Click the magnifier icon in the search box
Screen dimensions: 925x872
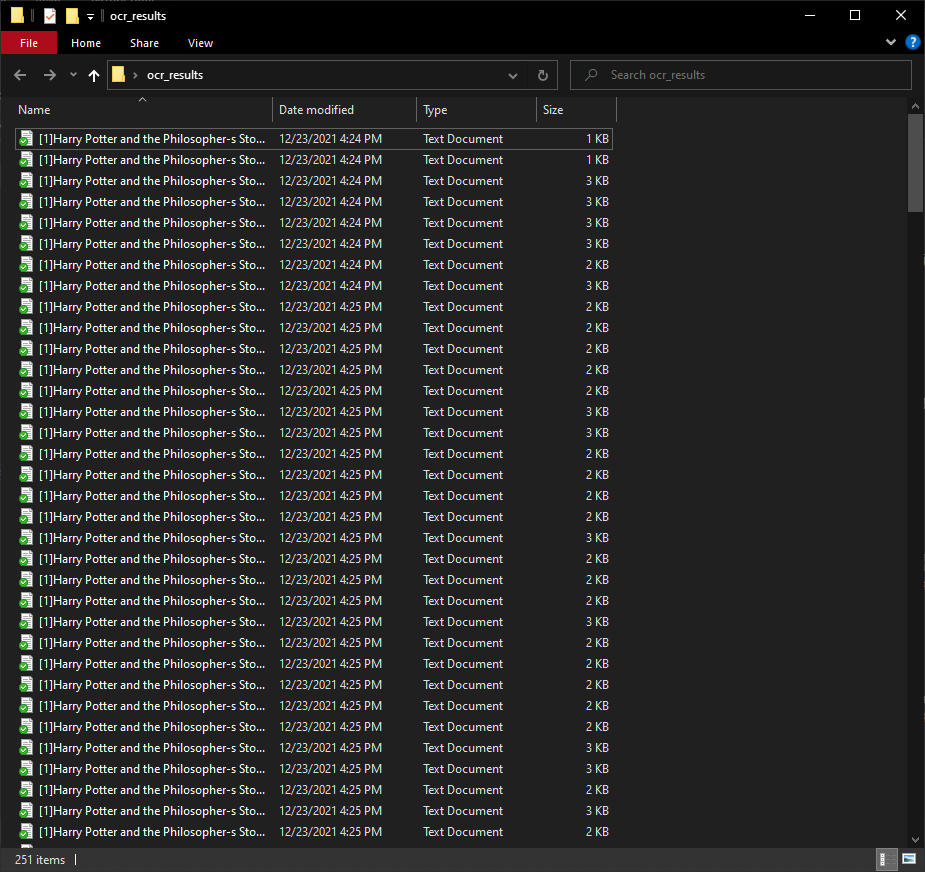(591, 75)
